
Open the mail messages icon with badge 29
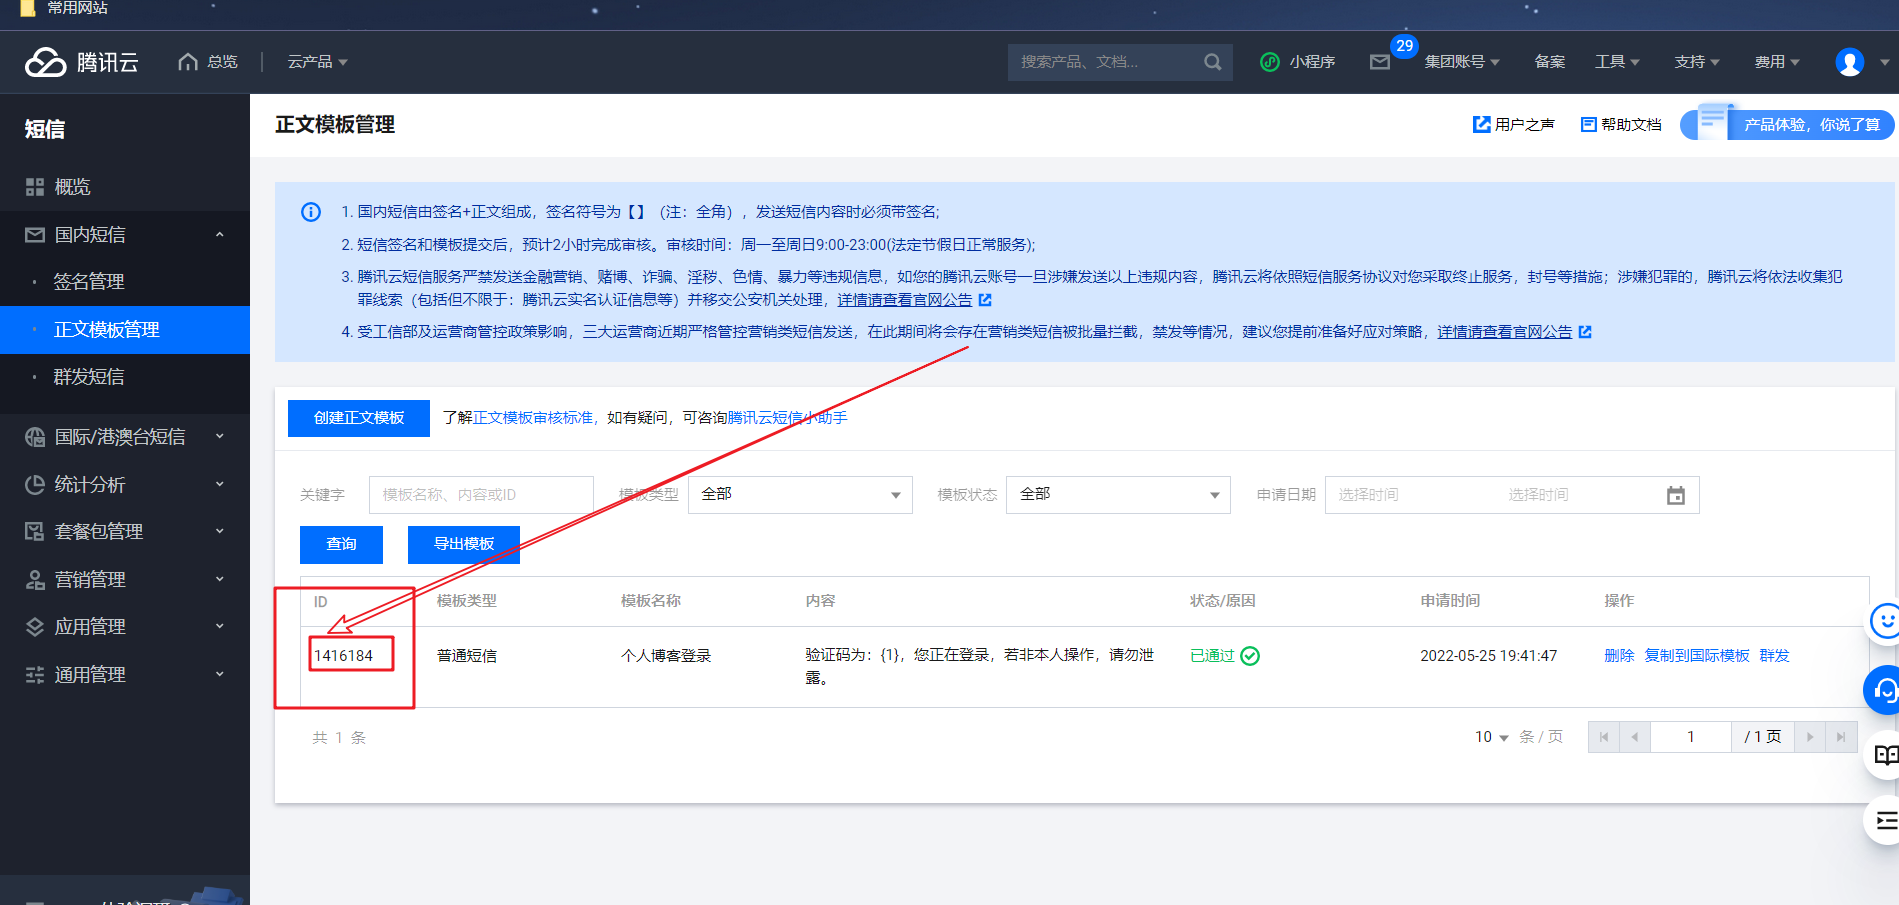(1380, 62)
